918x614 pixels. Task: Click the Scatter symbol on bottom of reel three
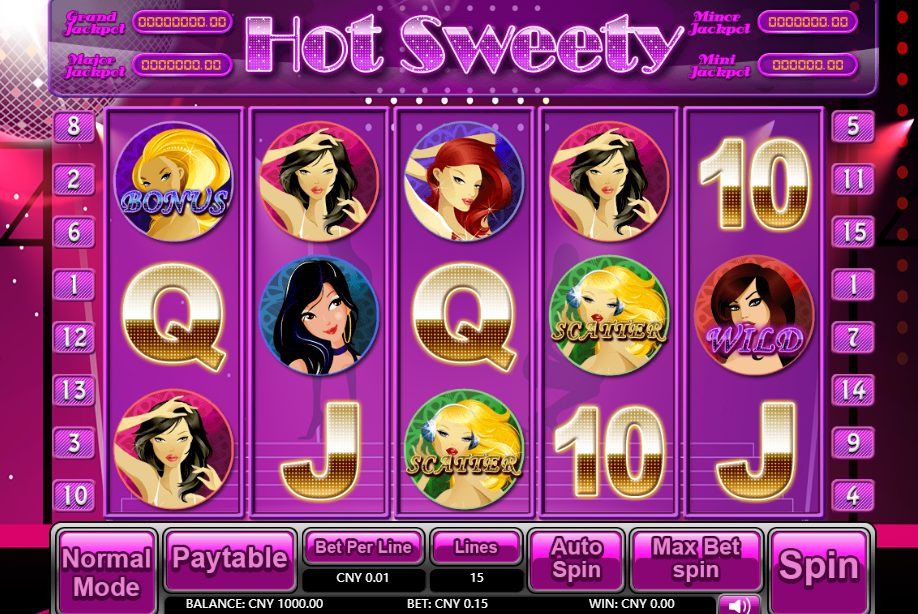click(464, 449)
